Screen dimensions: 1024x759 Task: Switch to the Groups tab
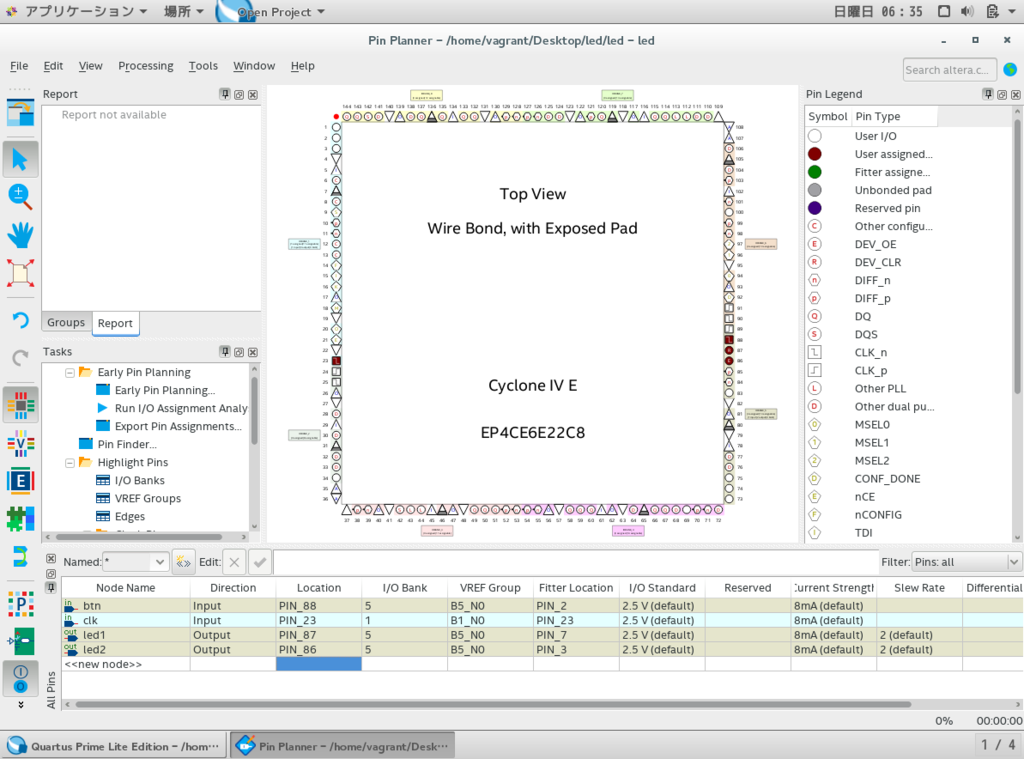[x=66, y=322]
